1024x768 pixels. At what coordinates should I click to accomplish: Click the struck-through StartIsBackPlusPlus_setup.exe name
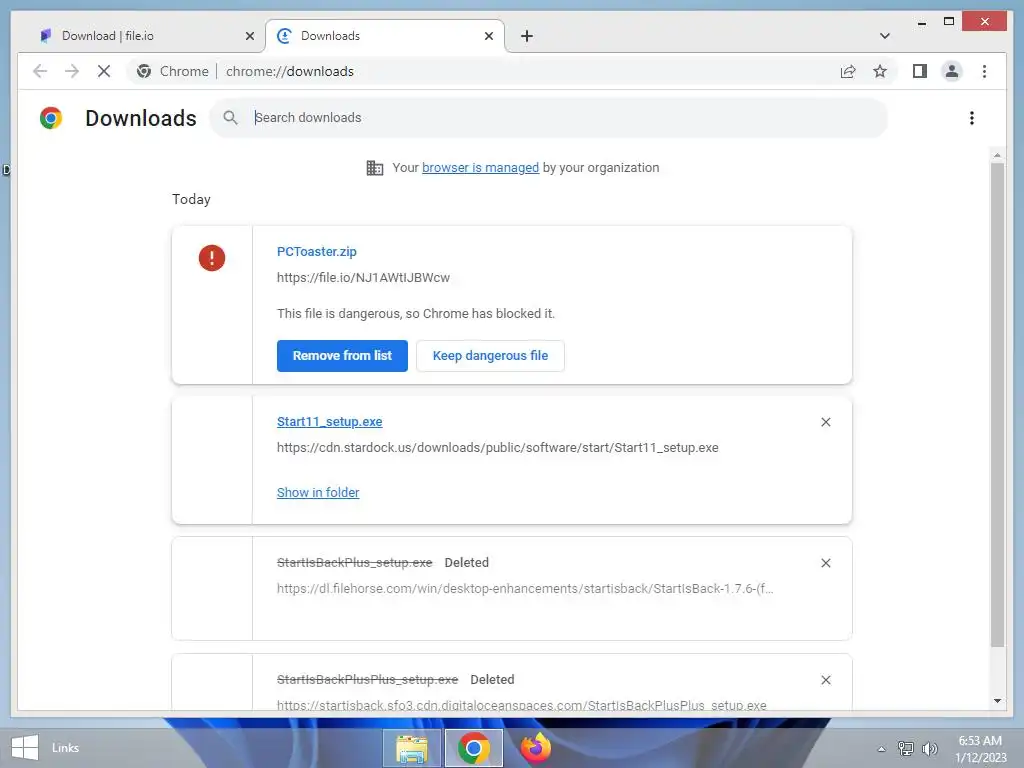tap(368, 680)
